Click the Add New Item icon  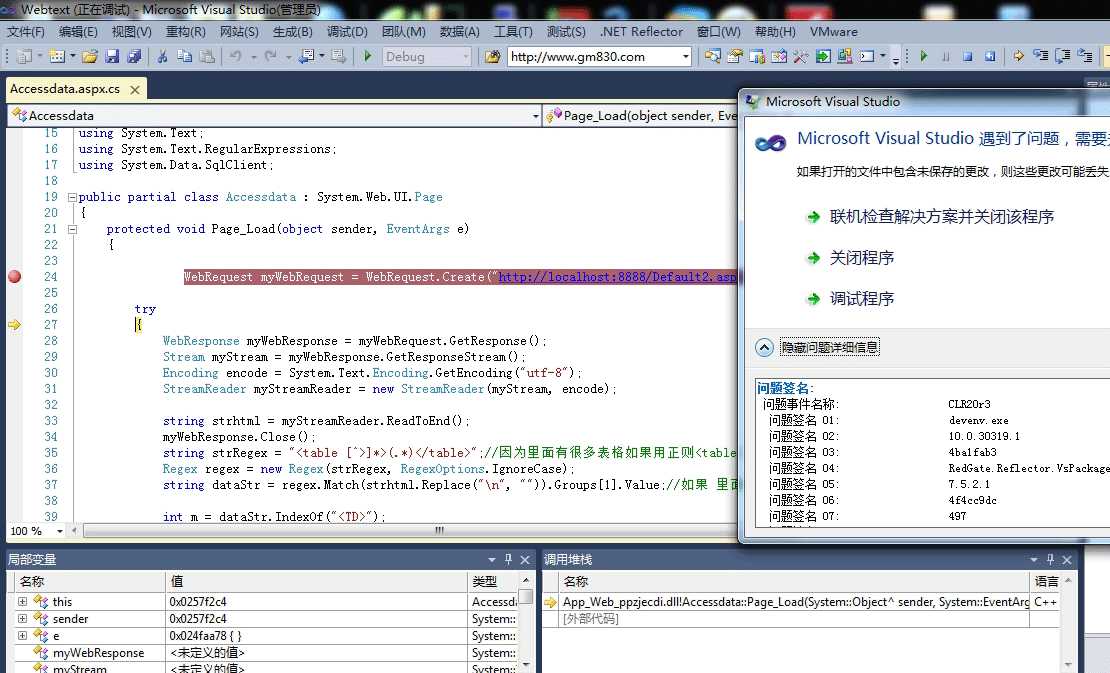(x=57, y=57)
